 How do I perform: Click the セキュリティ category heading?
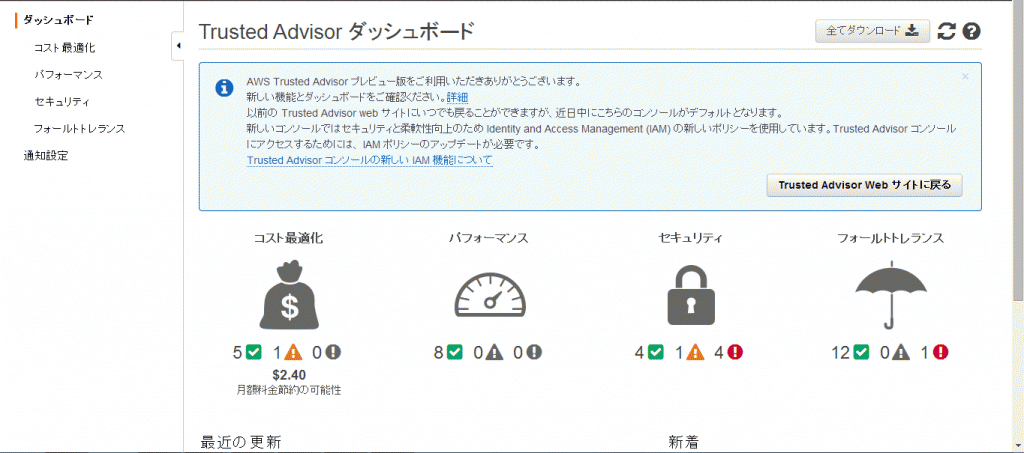pos(691,238)
